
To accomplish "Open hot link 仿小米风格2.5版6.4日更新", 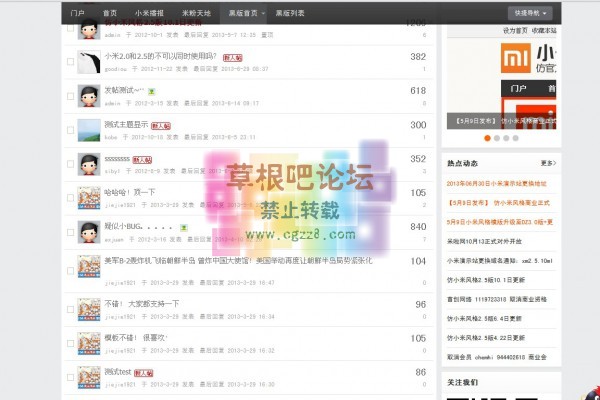I will (x=484, y=318).
